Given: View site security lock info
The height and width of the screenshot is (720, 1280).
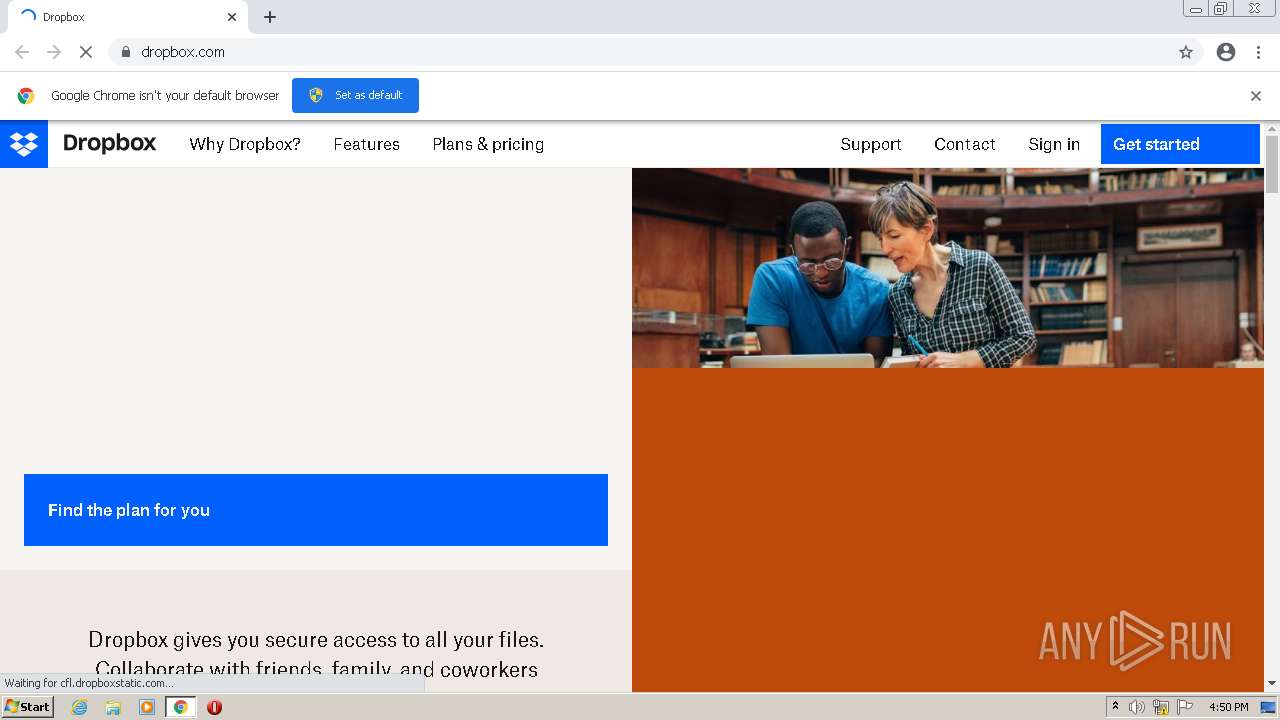Looking at the screenshot, I should tap(125, 52).
